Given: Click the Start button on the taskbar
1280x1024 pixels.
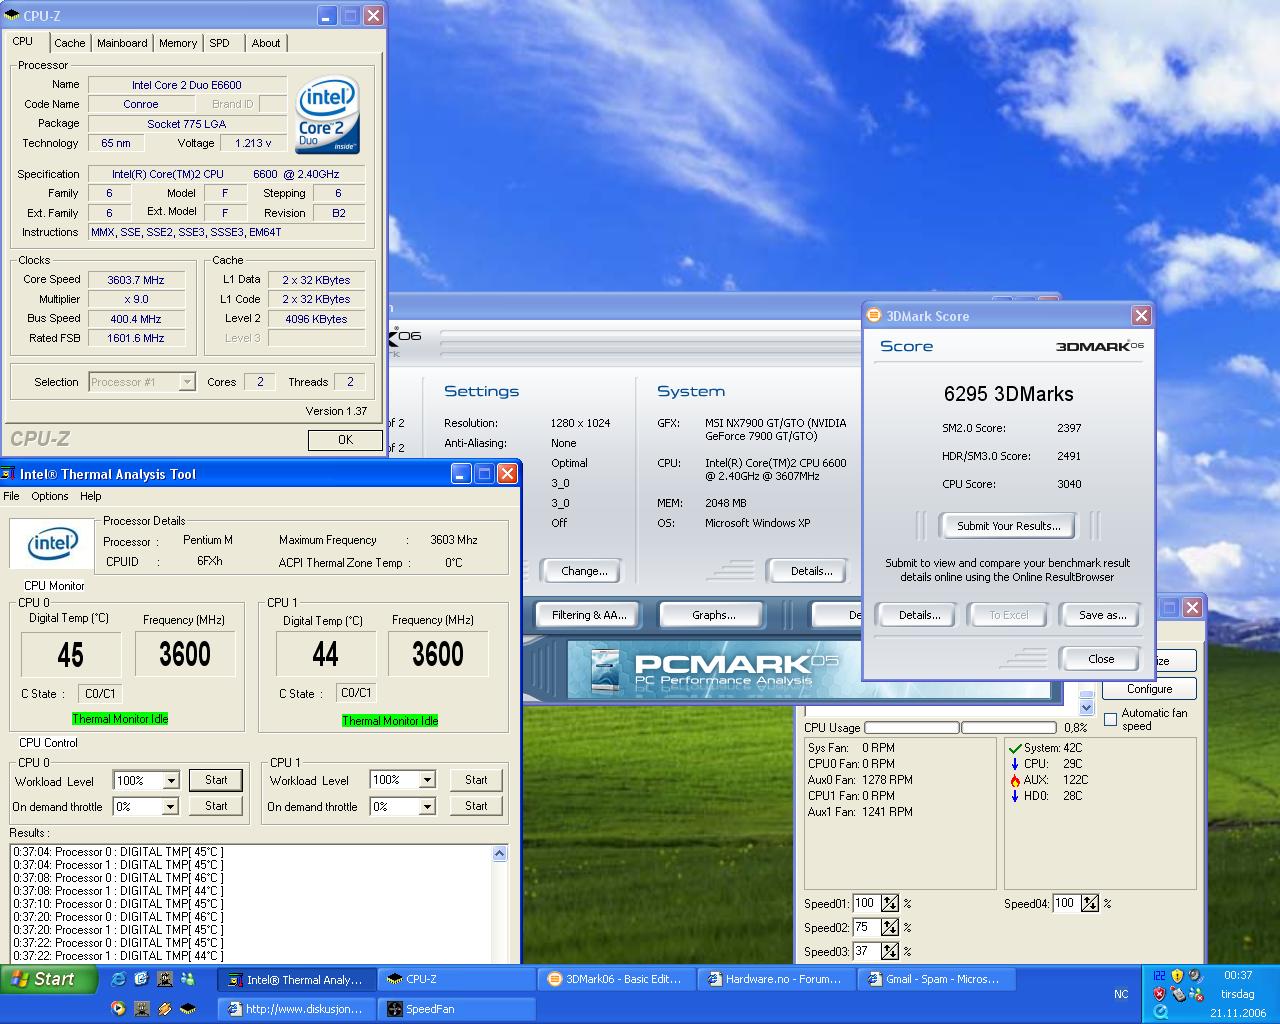Looking at the screenshot, I should [x=49, y=979].
